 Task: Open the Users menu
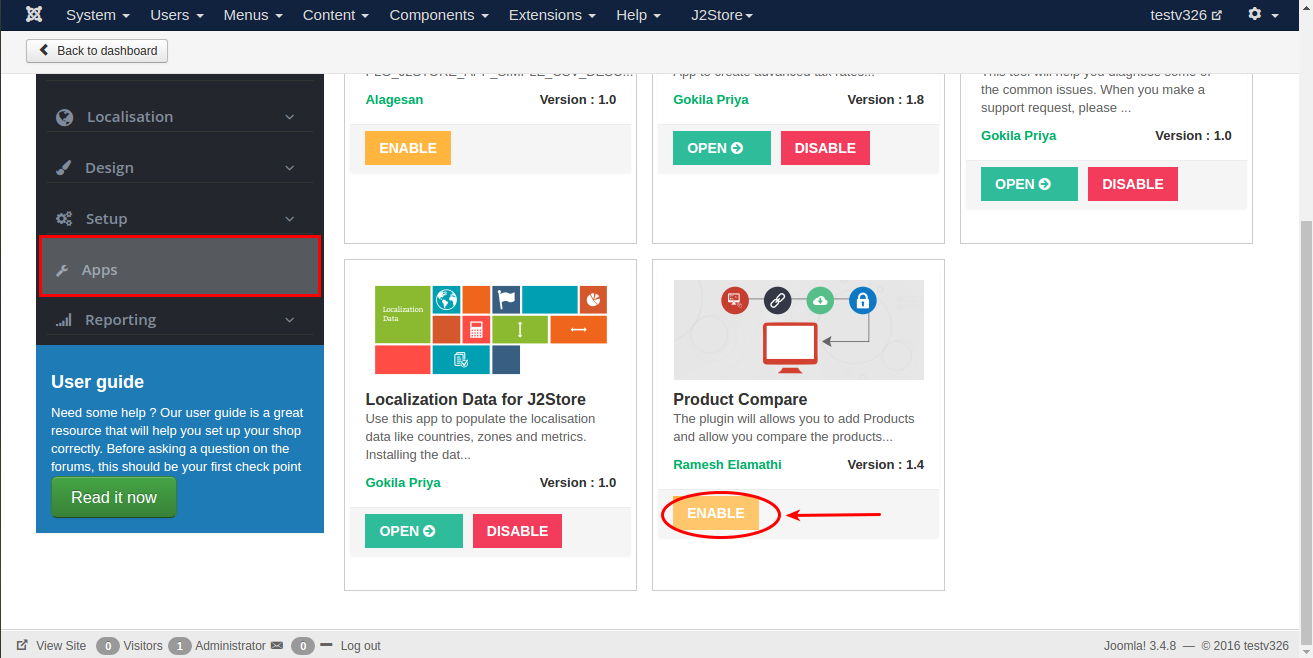click(176, 15)
